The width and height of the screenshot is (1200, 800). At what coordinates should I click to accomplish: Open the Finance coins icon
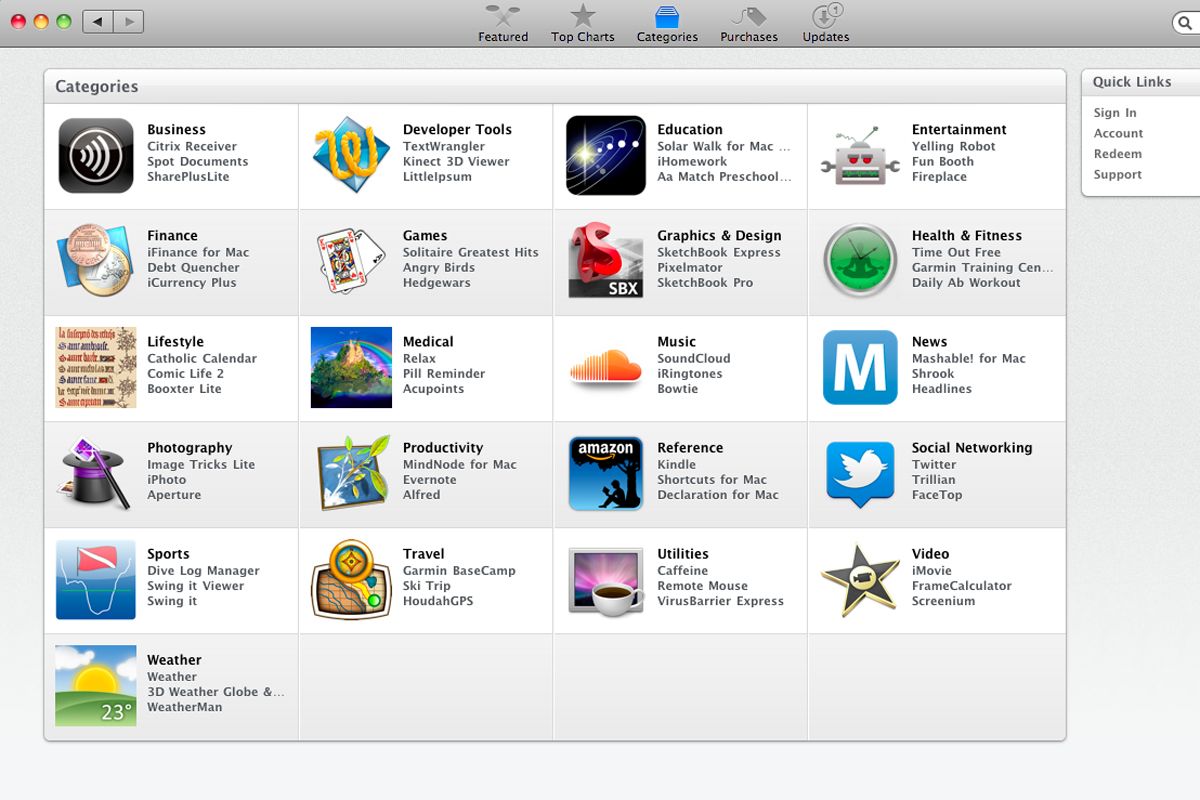[x=96, y=261]
